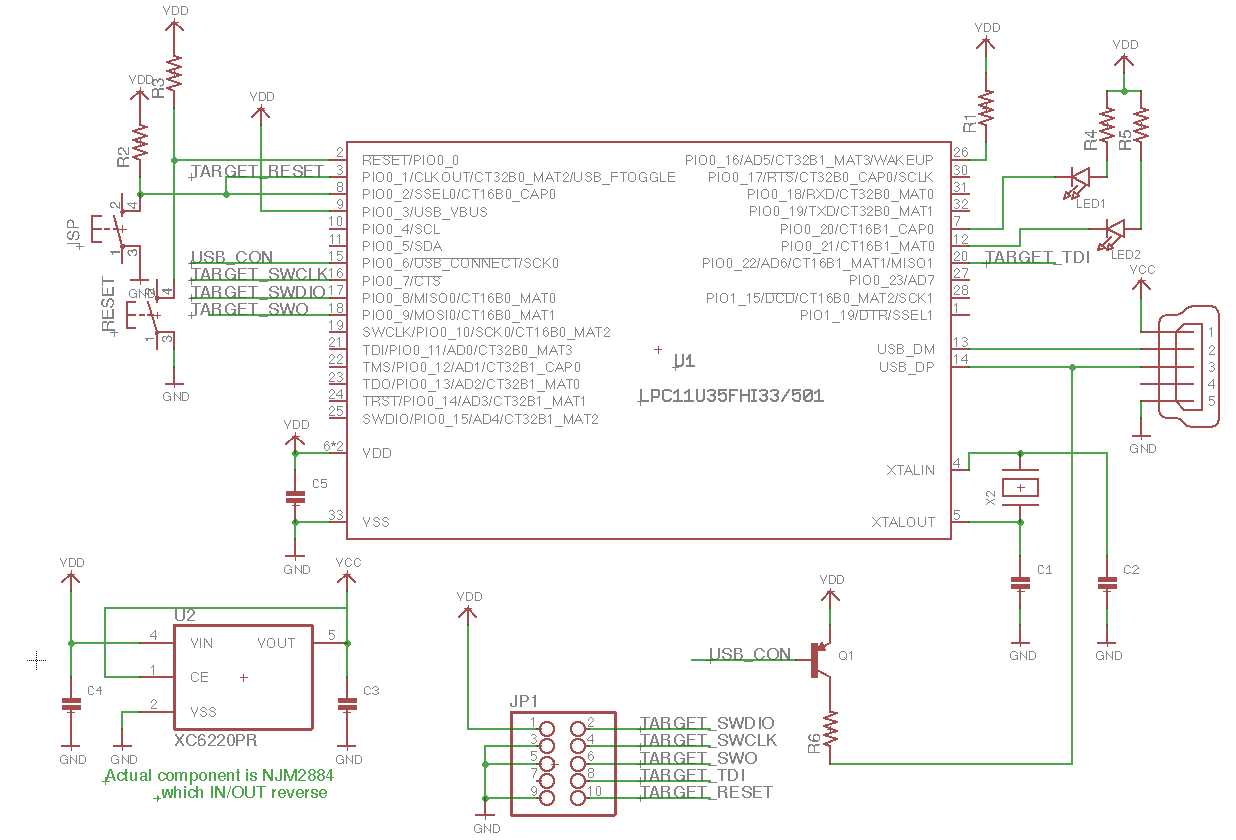
Task: Select the R4 resistor symbol
Action: 1108,125
